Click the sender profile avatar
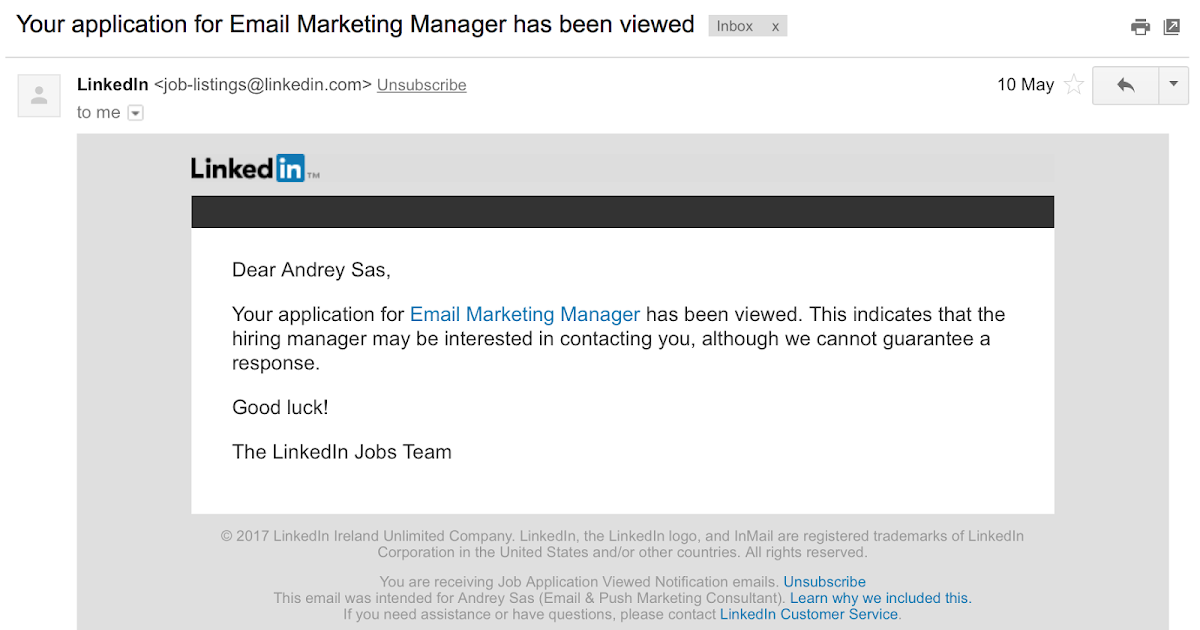This screenshot has height=630, width=1200. point(39,96)
